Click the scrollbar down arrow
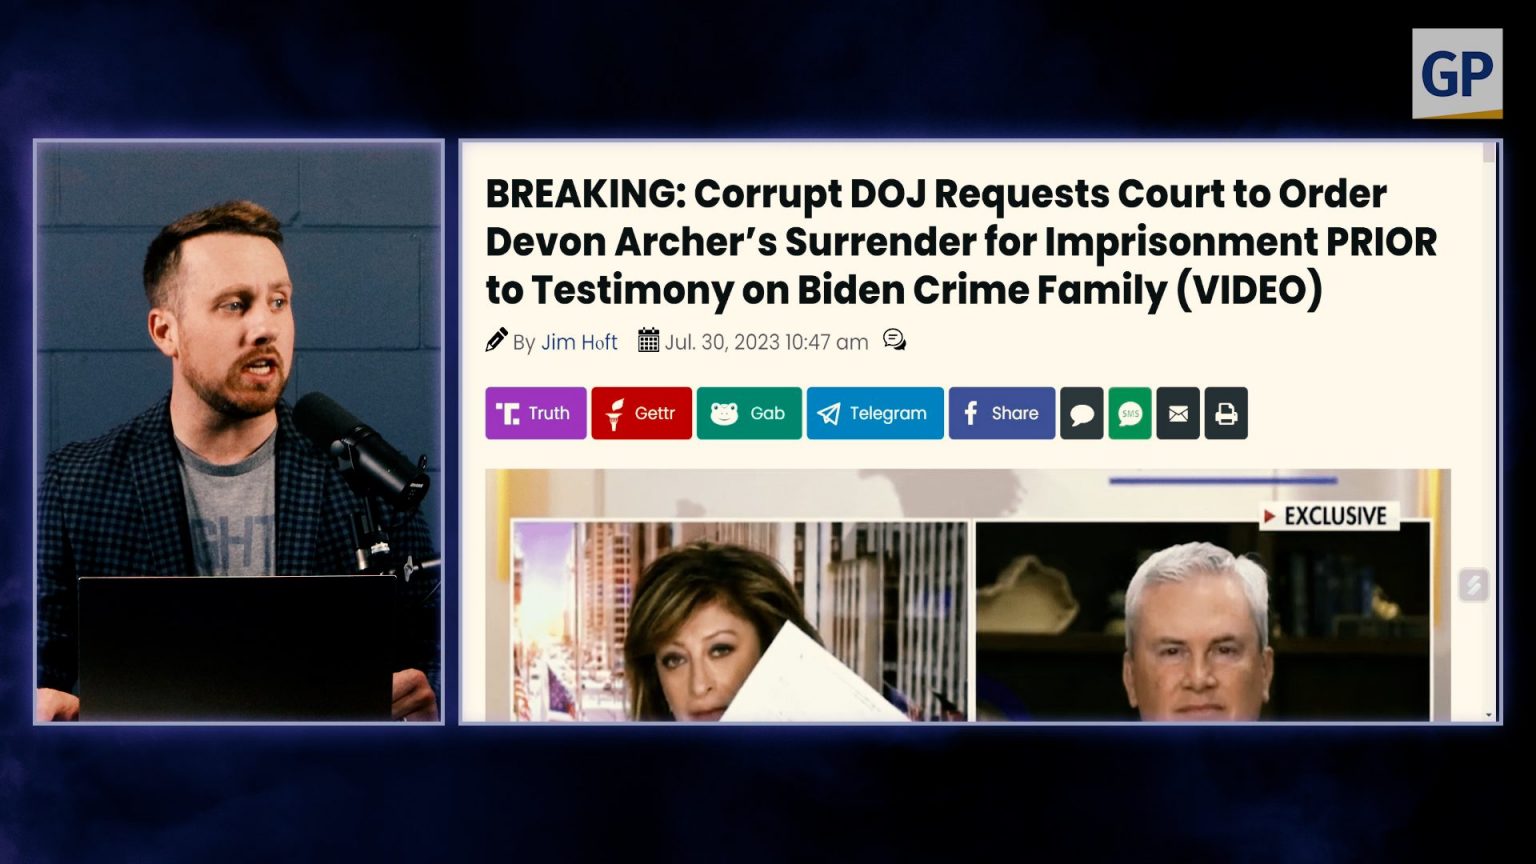The width and height of the screenshot is (1536, 864). (x=1488, y=715)
